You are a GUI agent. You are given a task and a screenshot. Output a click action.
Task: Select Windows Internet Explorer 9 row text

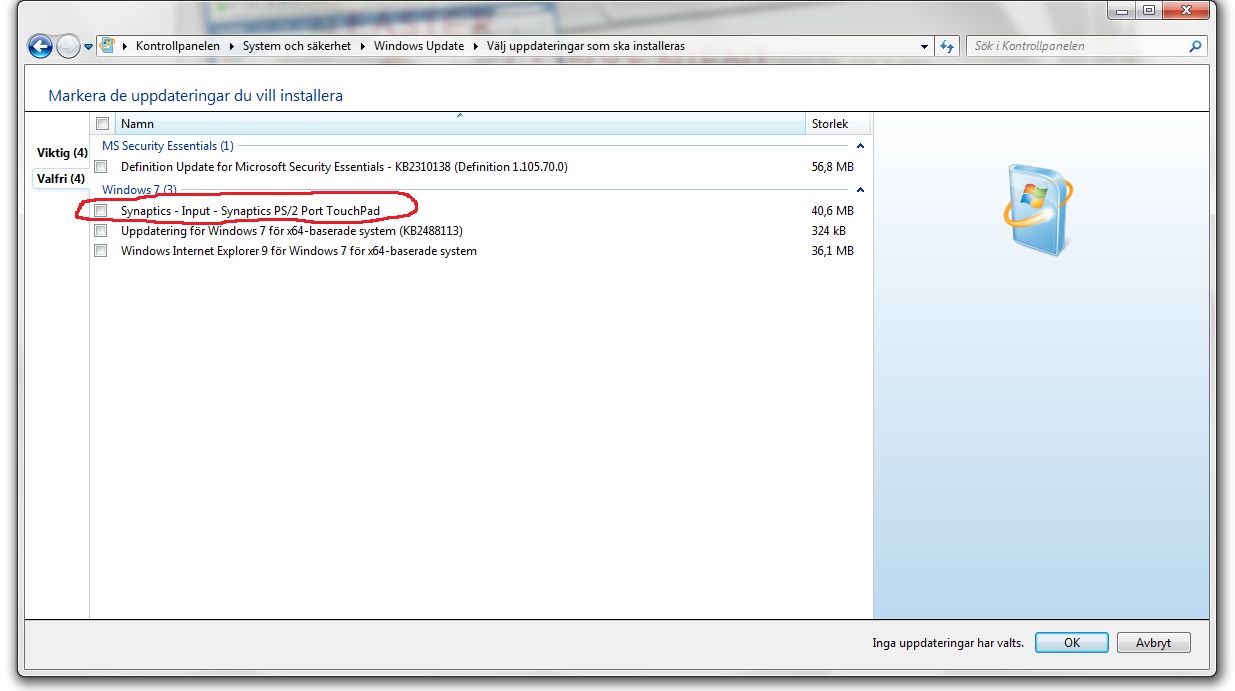pos(298,251)
